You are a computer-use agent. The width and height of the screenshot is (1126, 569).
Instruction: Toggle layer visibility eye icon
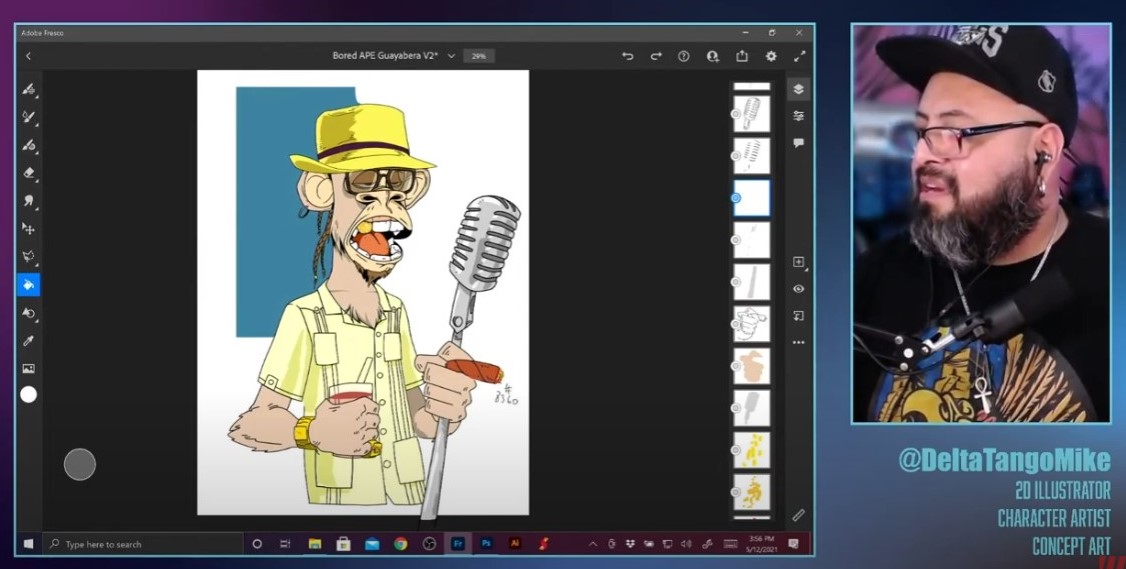pos(799,289)
